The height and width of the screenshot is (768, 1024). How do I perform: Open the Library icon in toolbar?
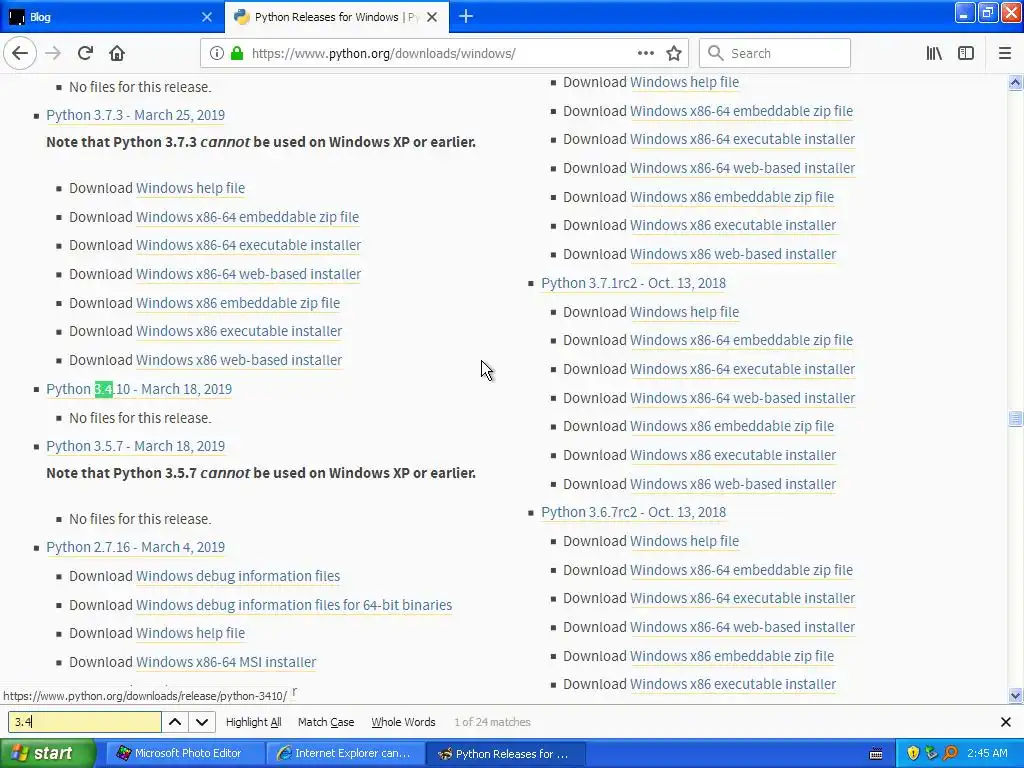934,53
